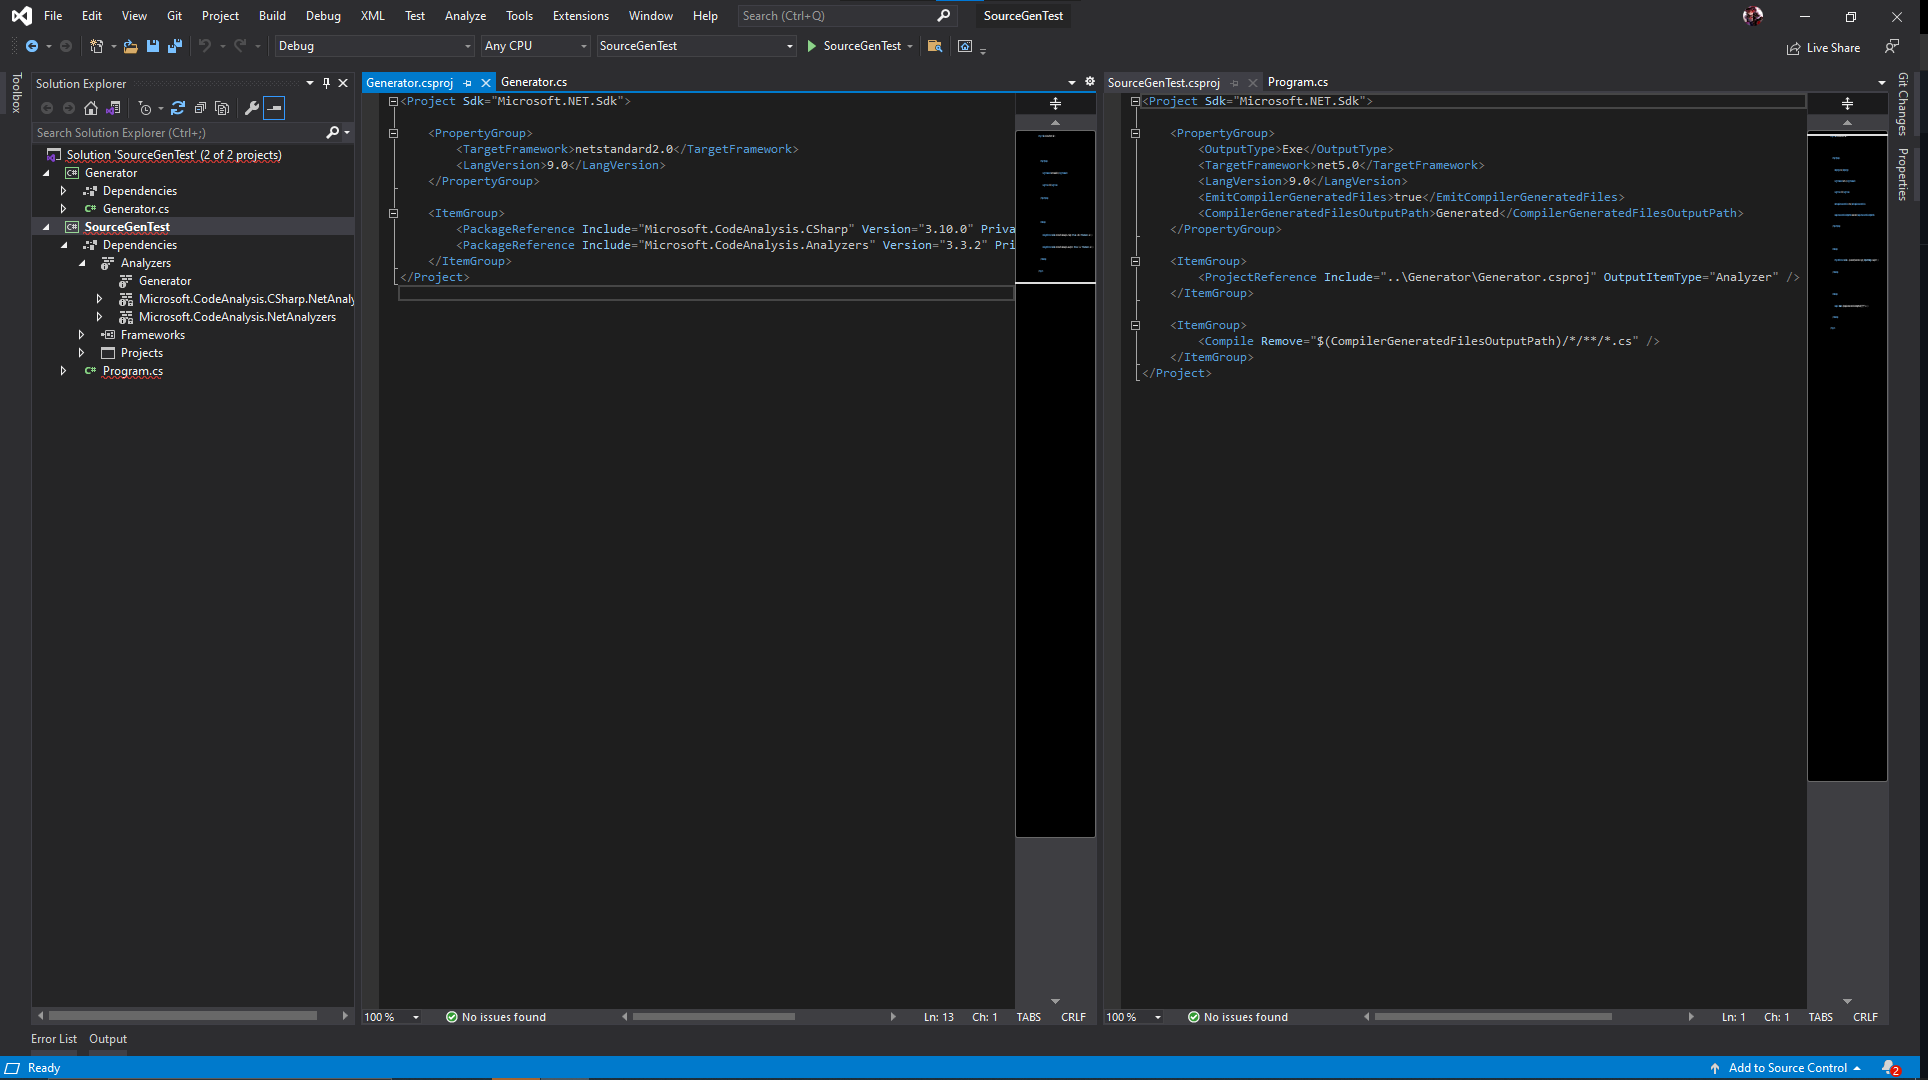Screen dimensions: 1928x1080
Task: Switch between solutions and folder views icon
Action: pyautogui.click(x=113, y=108)
